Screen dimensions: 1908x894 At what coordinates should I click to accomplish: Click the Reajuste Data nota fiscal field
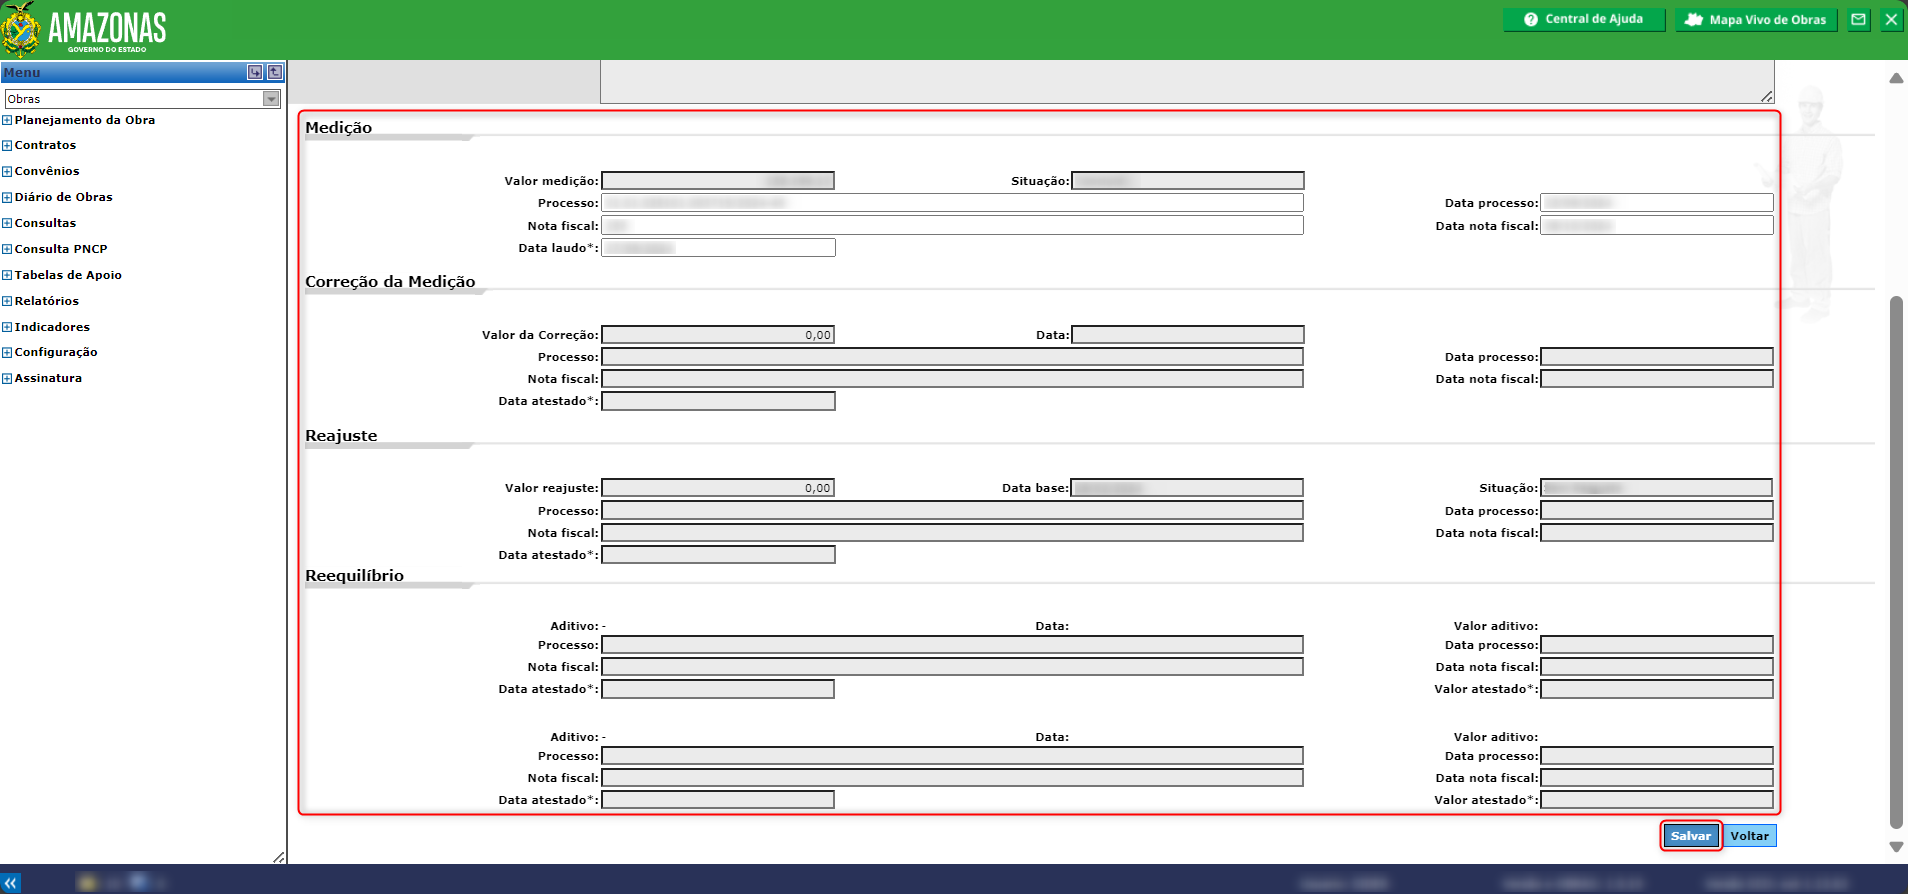point(1657,533)
